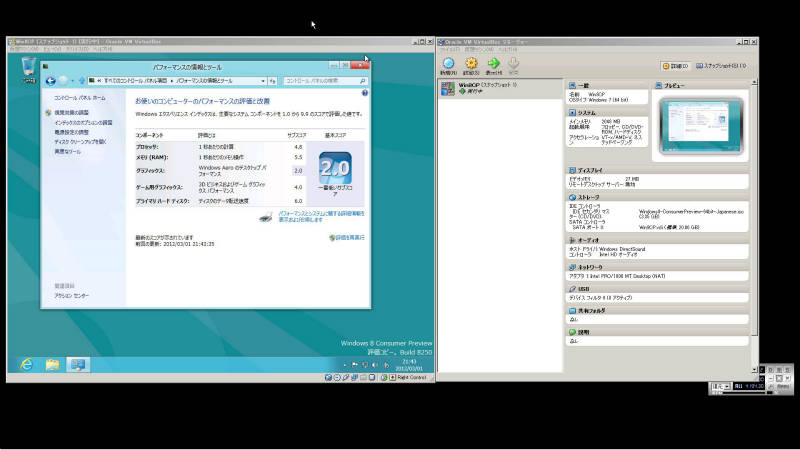Open File Explorer folder icon in taskbar
800x450 pixels.
pos(51,365)
